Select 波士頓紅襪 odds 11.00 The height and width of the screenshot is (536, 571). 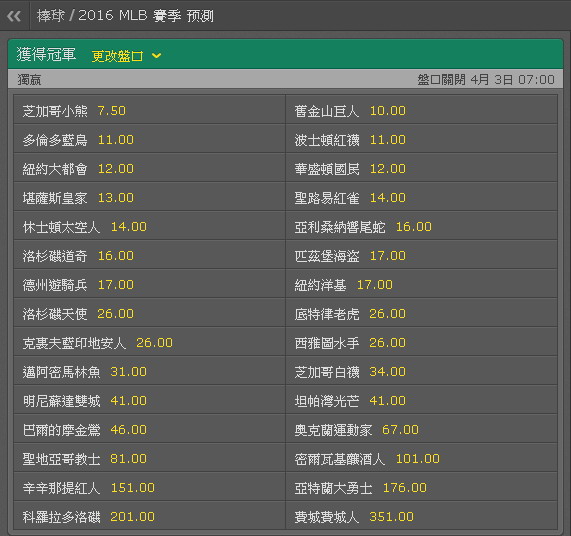pos(421,139)
